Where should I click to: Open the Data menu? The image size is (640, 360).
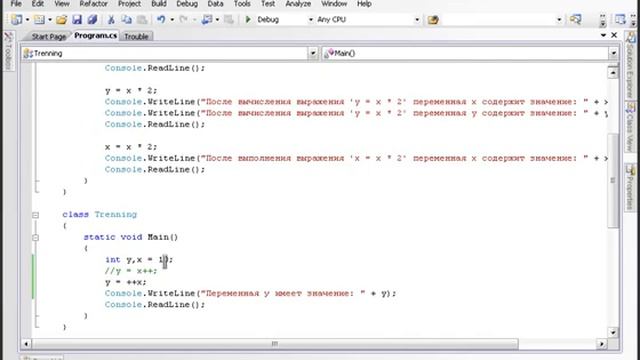click(215, 4)
